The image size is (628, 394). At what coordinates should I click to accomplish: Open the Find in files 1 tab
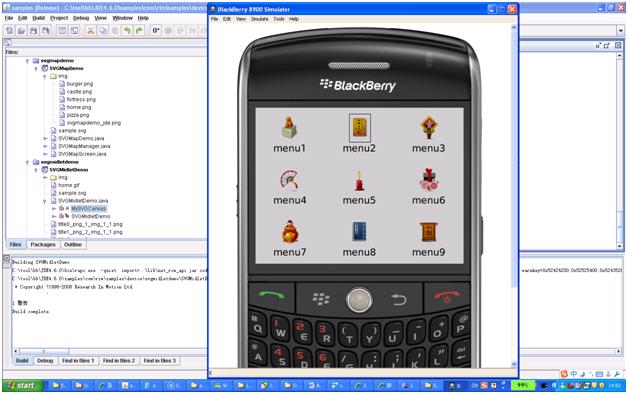pos(78,361)
